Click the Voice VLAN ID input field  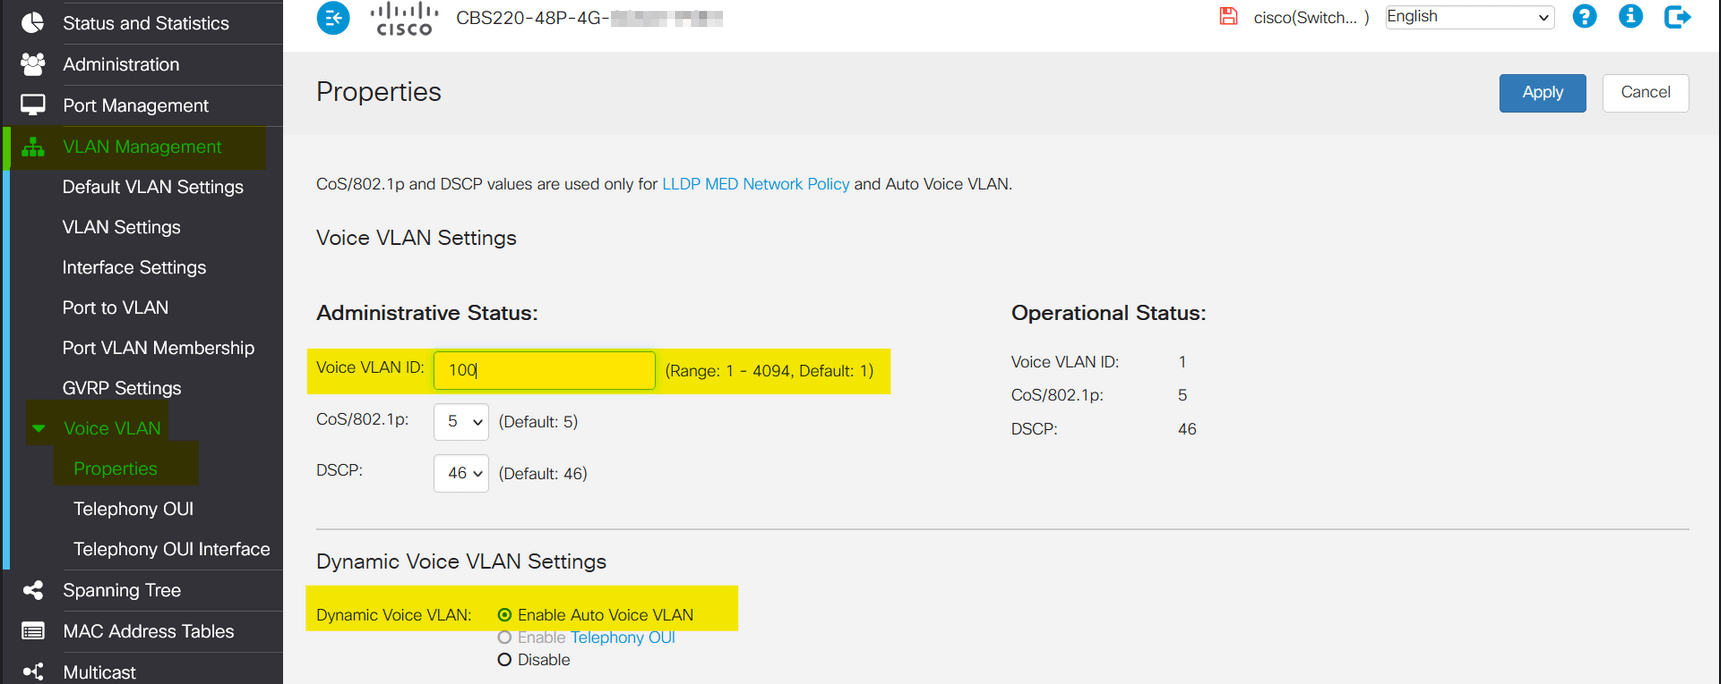544,370
